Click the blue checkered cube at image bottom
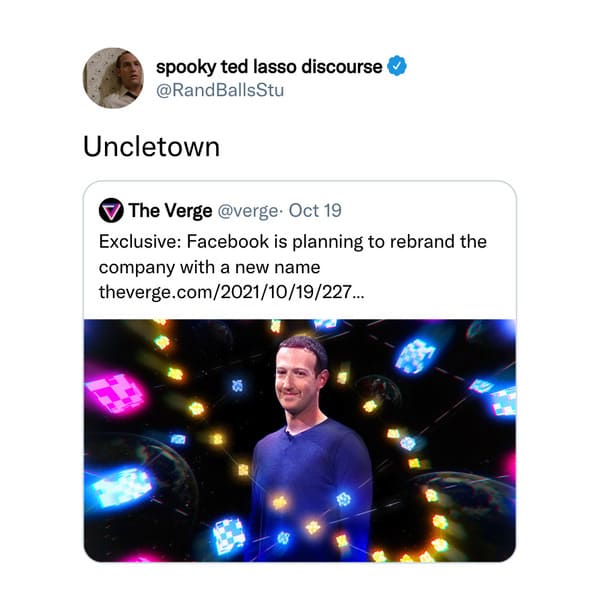This screenshot has height=599, width=599. 228,536
